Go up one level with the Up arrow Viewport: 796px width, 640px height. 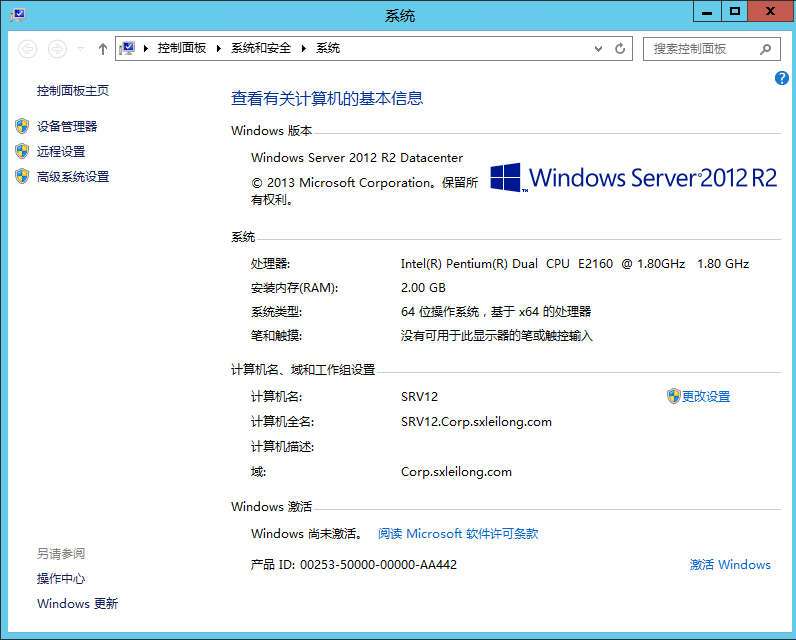pos(103,49)
